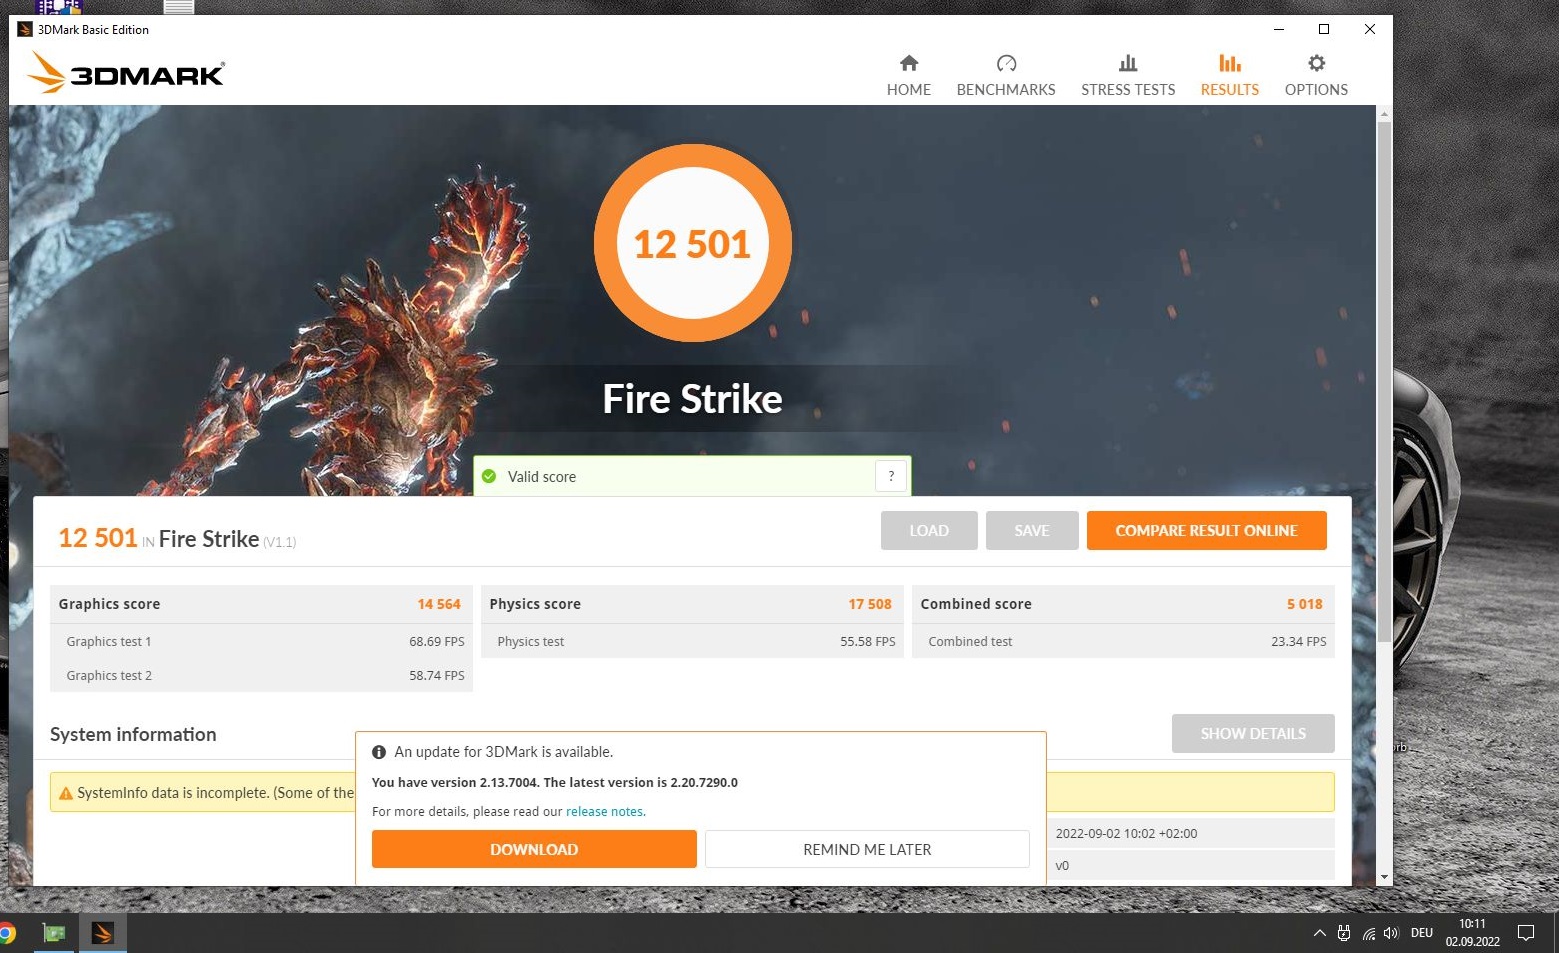This screenshot has height=953, width=1559.
Task: Click the scrollbar down arrow
Action: click(x=1384, y=877)
